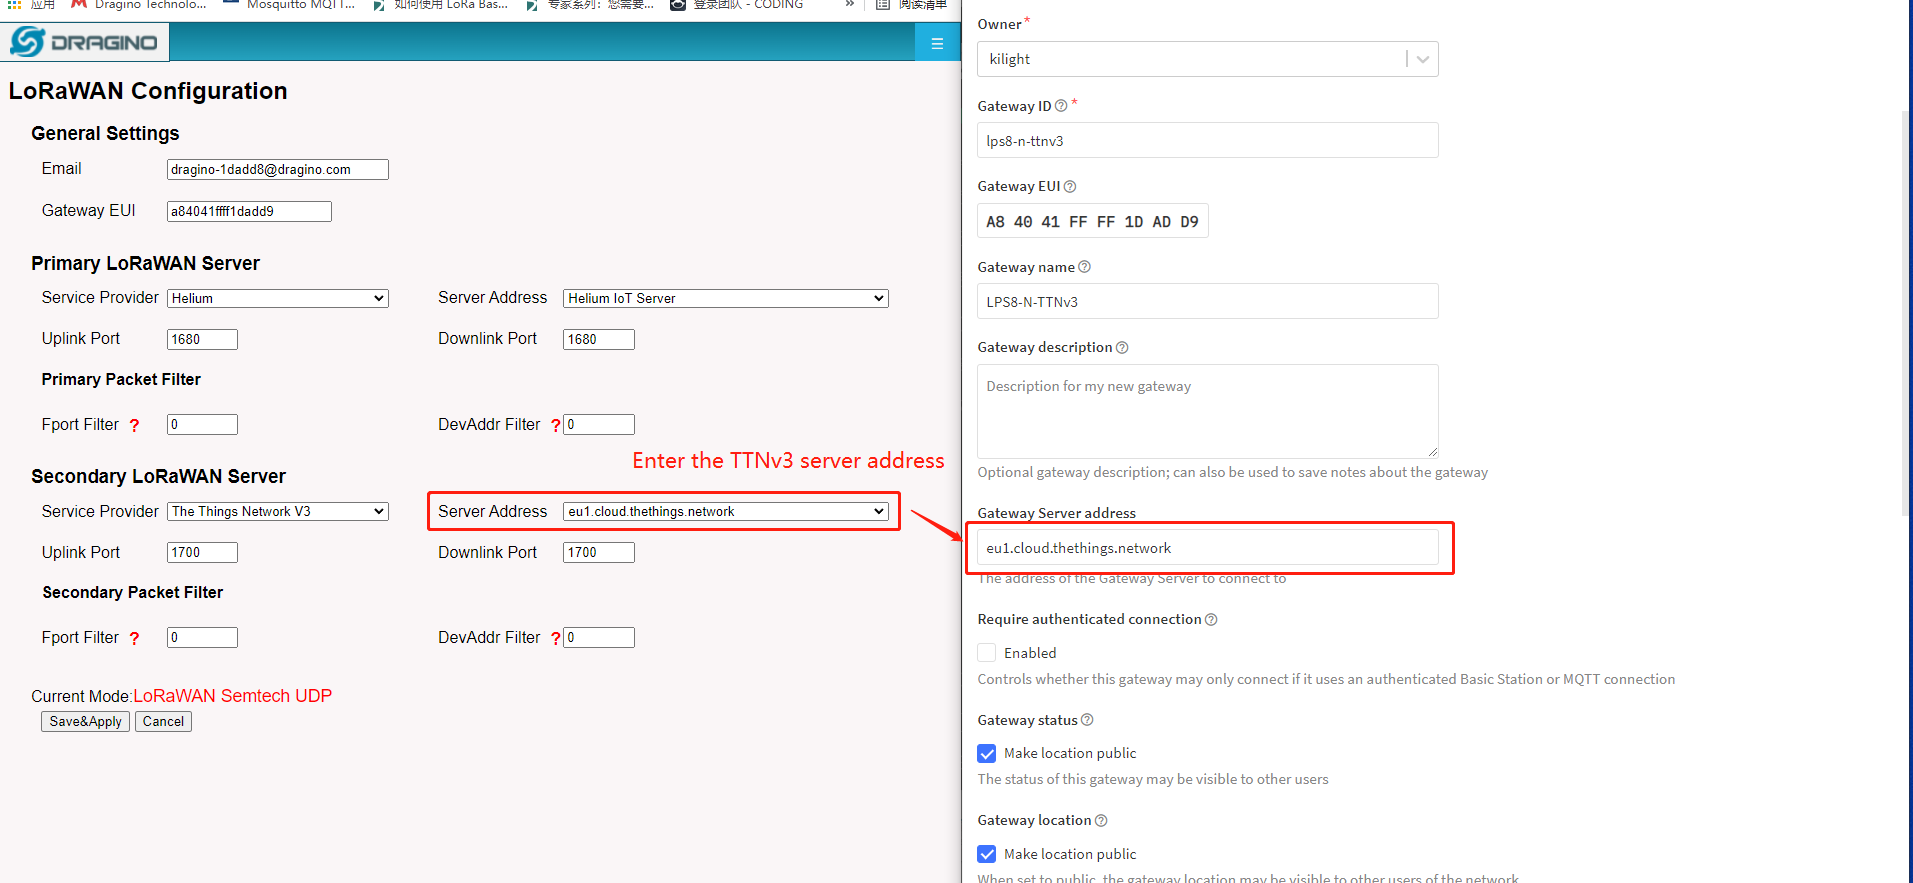Click Gateway EUI bytes field in TTN form
This screenshot has width=1913, height=883.
(x=1092, y=221)
